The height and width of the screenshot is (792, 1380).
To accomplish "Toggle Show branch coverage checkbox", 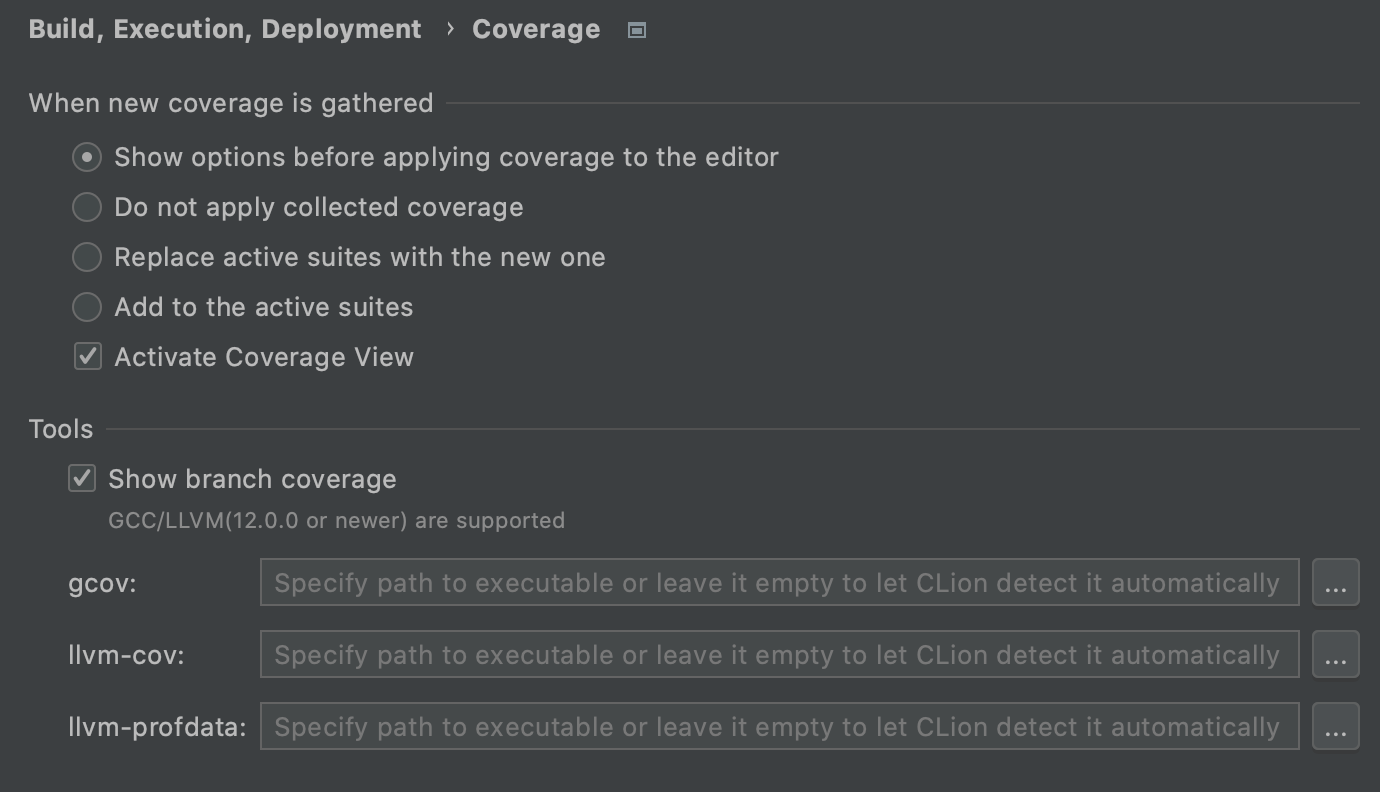I will (x=82, y=478).
